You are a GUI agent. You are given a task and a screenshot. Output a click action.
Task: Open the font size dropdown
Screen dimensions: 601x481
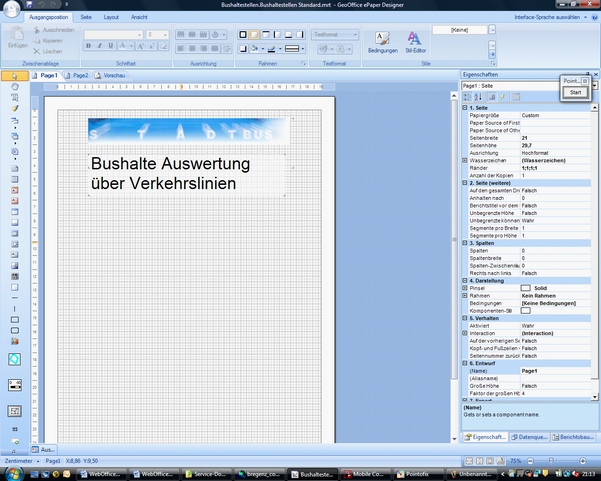pyautogui.click(x=165, y=35)
